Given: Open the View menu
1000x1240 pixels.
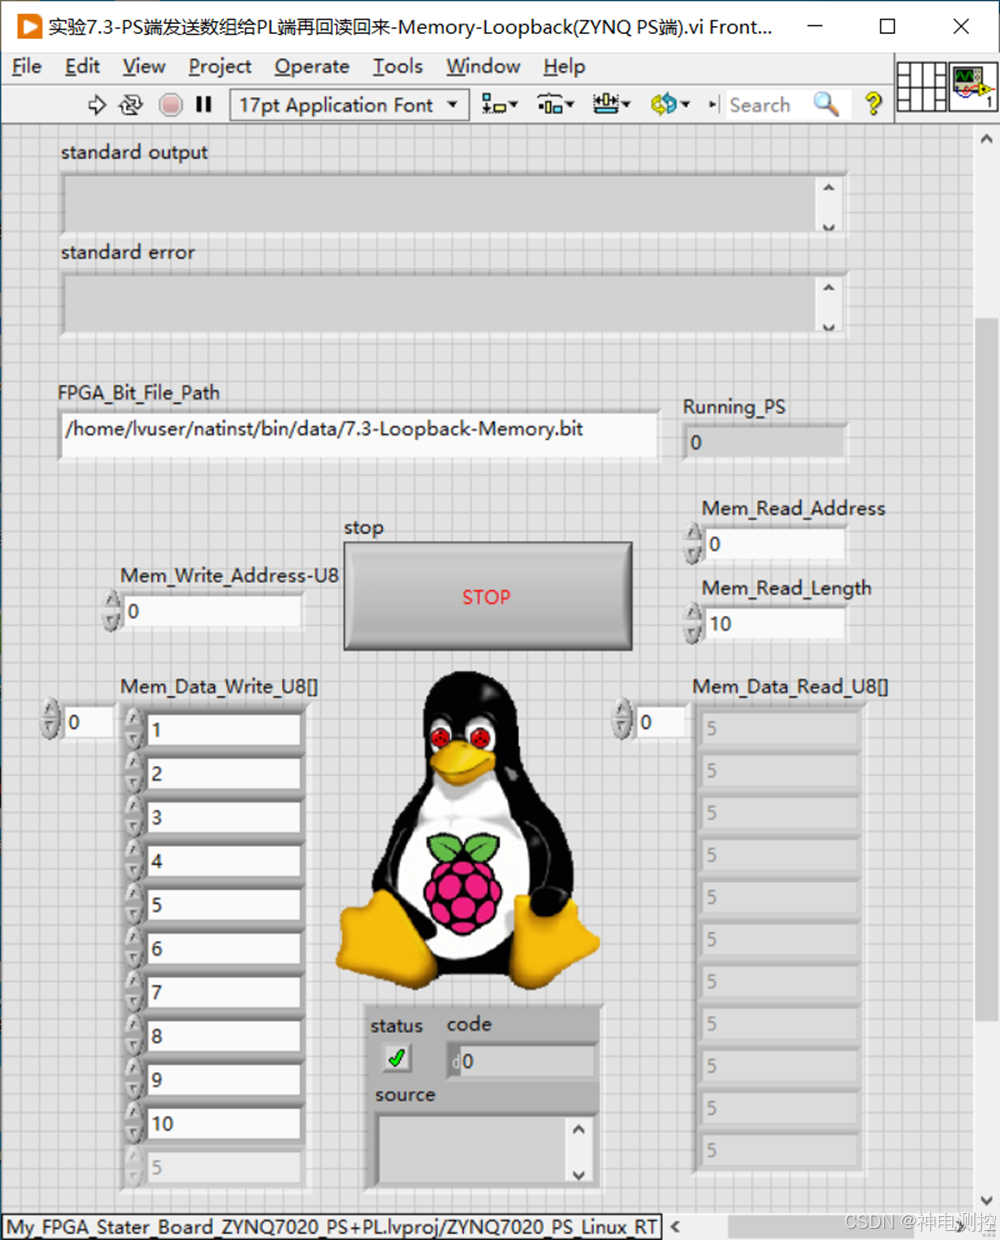Looking at the screenshot, I should click(x=144, y=67).
